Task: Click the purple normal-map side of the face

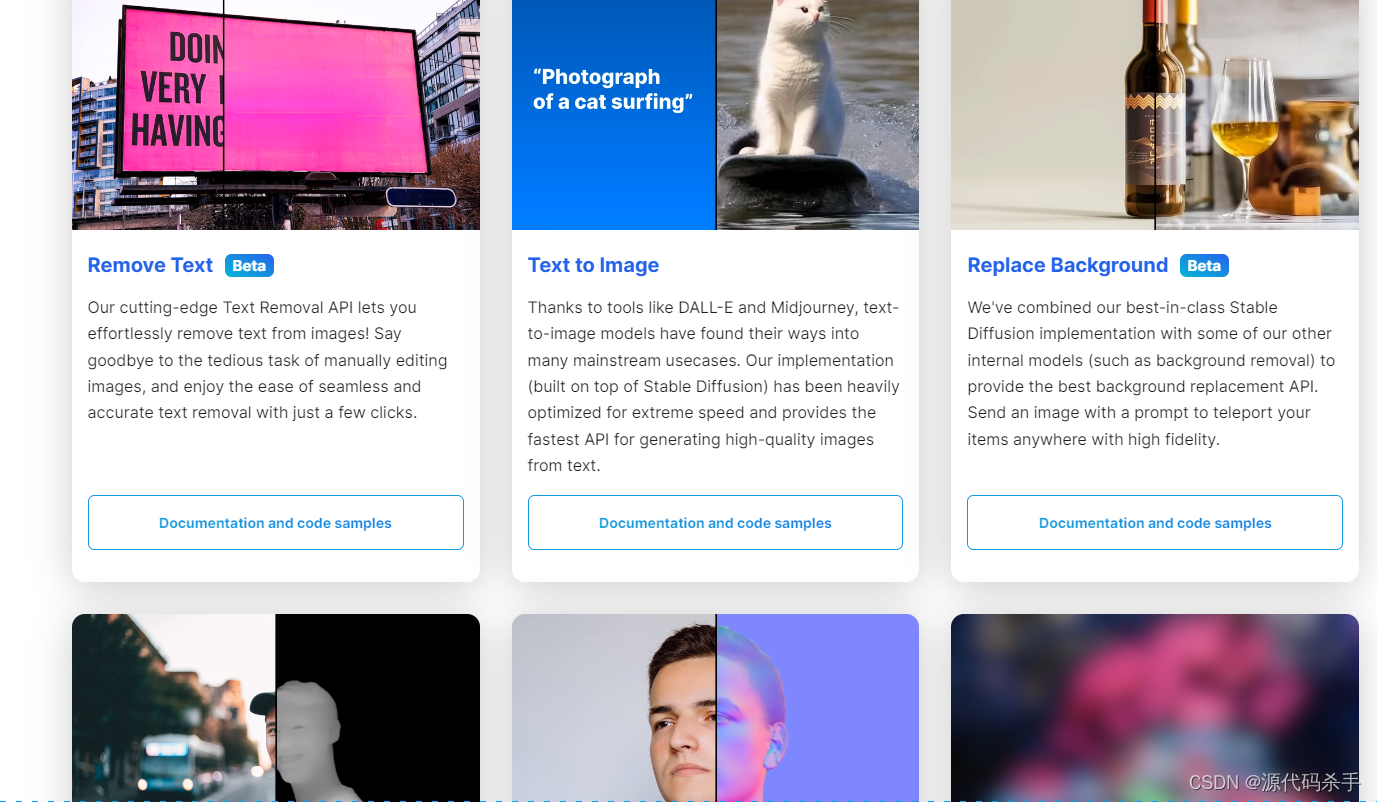Action: tap(817, 708)
